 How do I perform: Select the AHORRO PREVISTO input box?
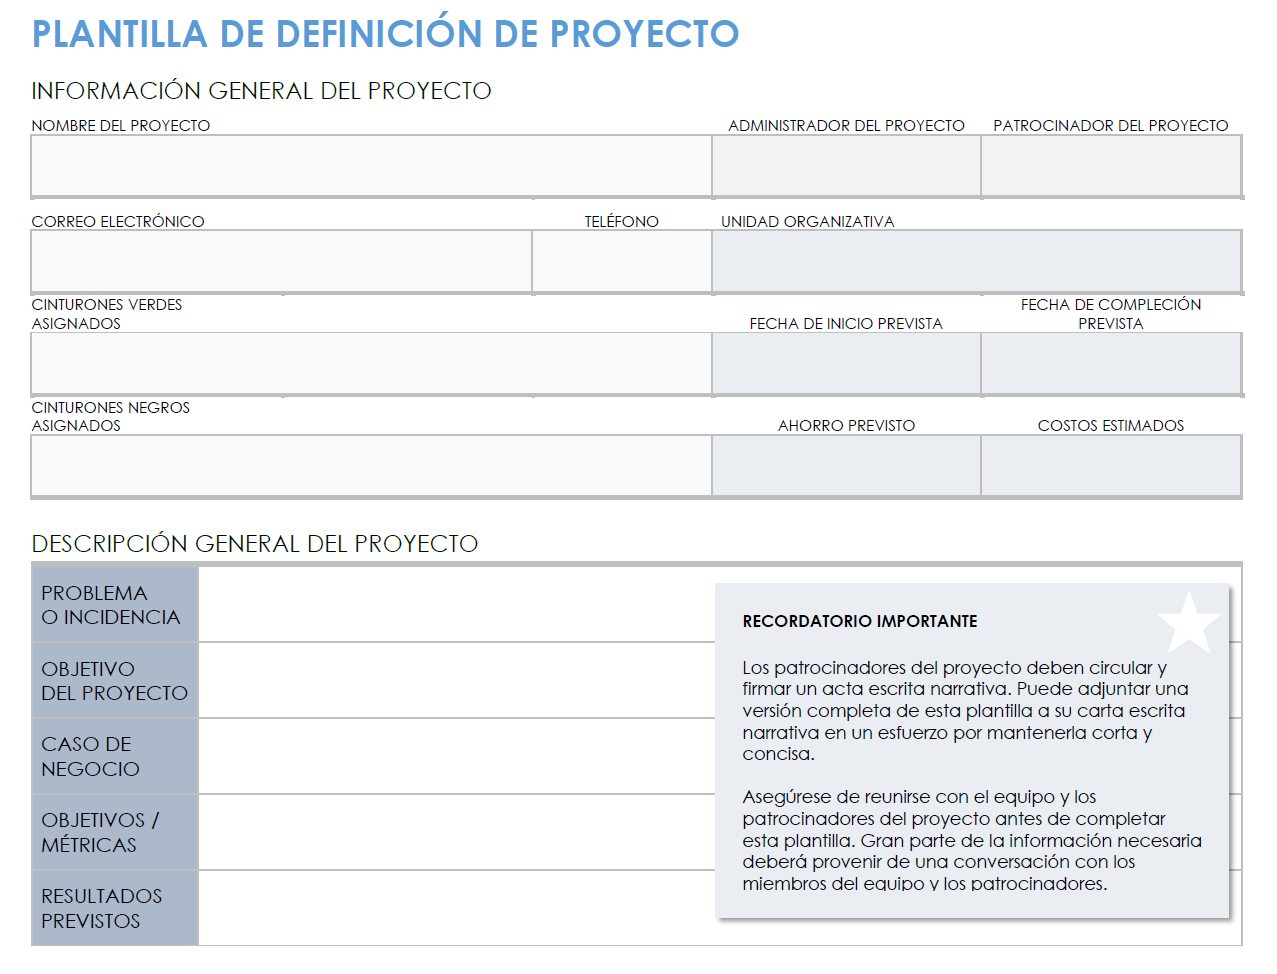845,465
